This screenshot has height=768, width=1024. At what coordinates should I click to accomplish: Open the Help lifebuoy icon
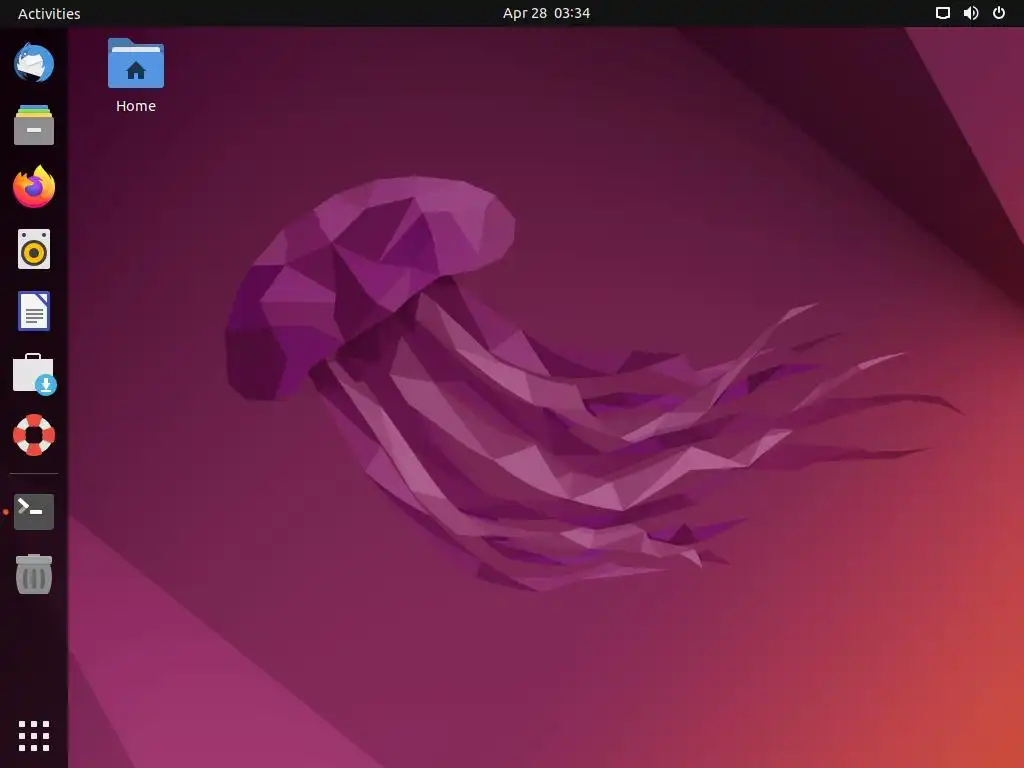[34, 435]
